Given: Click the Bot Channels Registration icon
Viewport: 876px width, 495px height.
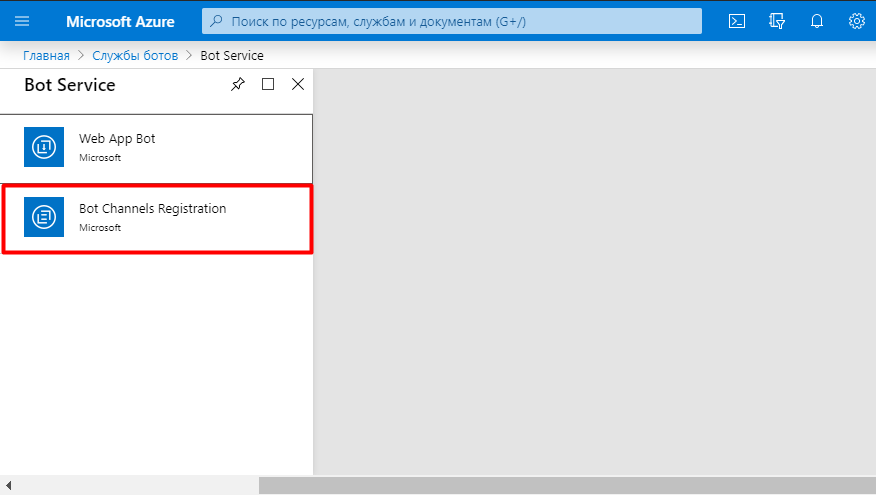Looking at the screenshot, I should [44, 217].
